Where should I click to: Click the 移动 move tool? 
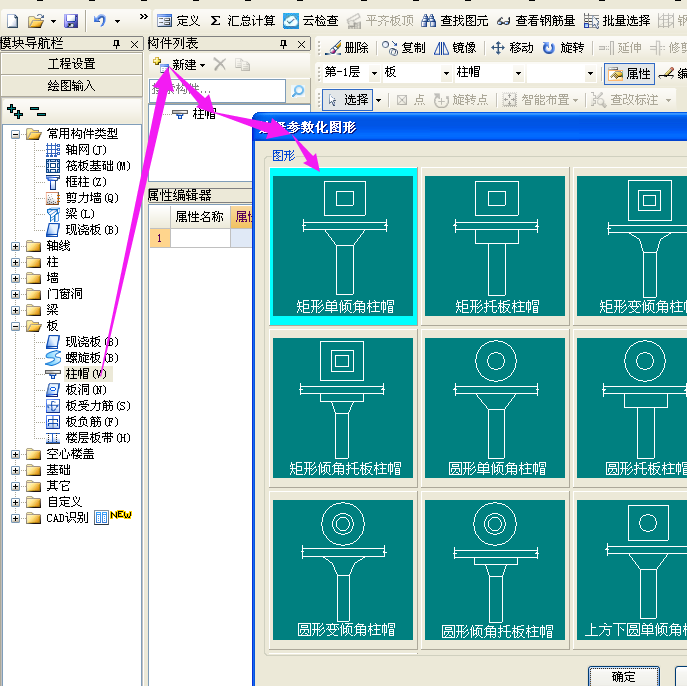(512, 47)
